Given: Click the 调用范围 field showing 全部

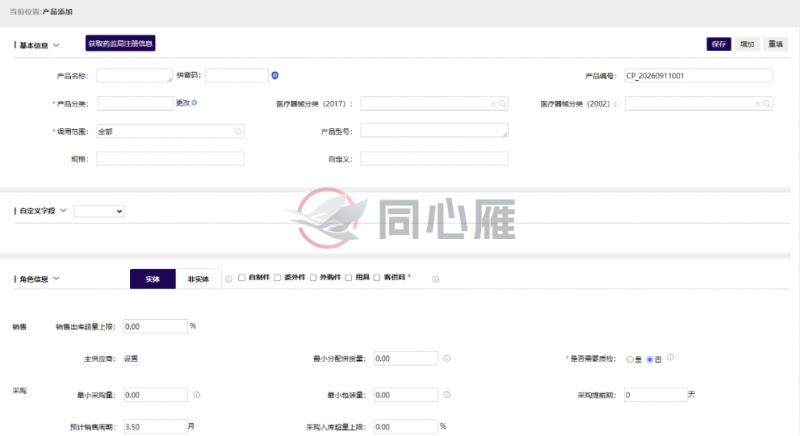Looking at the screenshot, I should tap(170, 132).
